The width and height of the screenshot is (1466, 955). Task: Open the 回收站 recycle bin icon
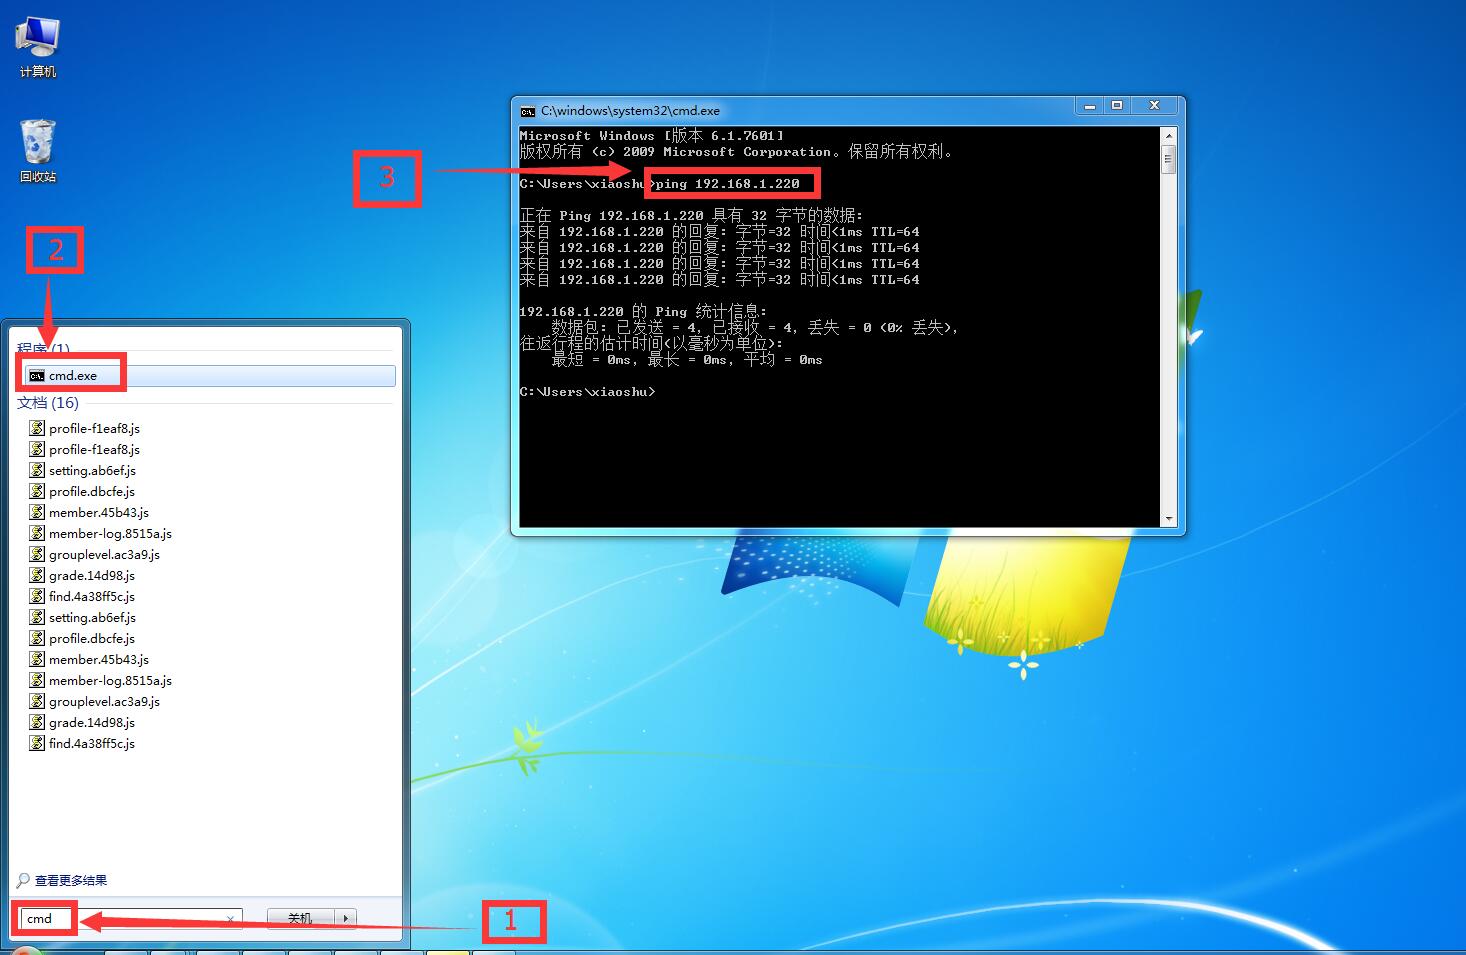pyautogui.click(x=38, y=152)
